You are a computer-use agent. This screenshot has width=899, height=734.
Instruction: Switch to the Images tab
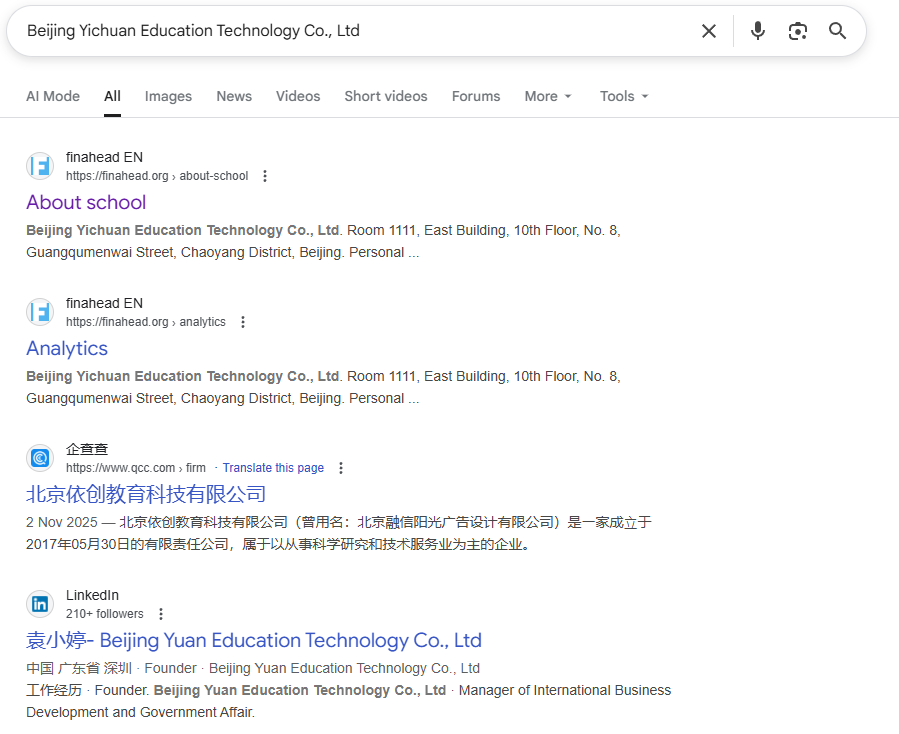pyautogui.click(x=168, y=96)
